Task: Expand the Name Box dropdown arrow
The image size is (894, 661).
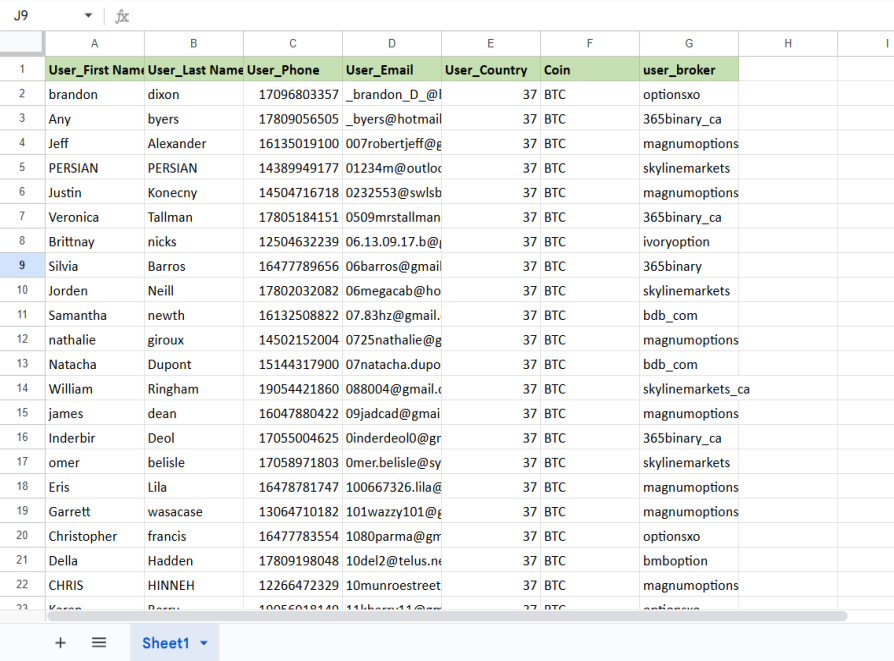Action: click(x=88, y=16)
